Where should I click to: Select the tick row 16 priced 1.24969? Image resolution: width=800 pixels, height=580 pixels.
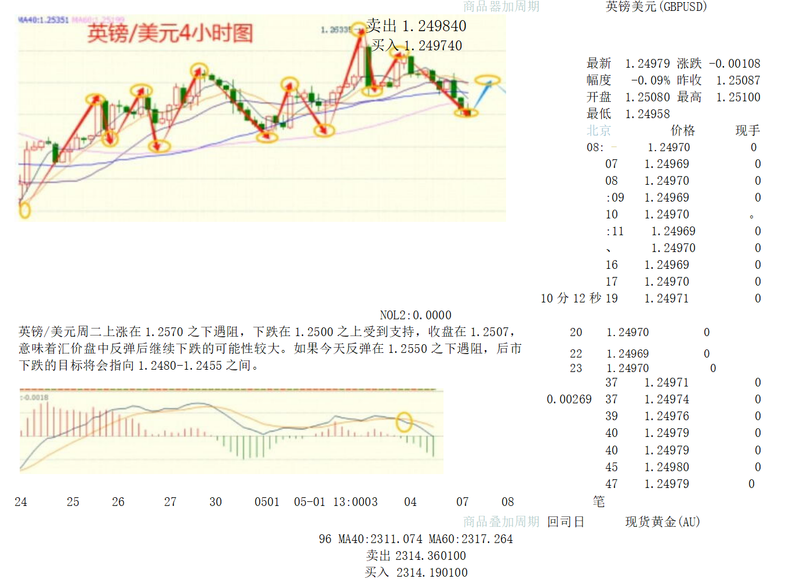coord(683,265)
